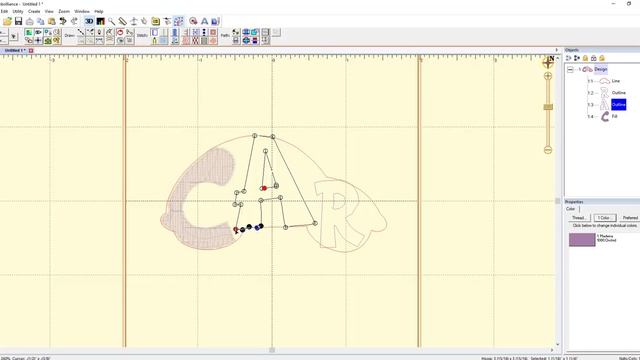Open the Color properties tab
The image size is (640, 360).
[x=571, y=209]
